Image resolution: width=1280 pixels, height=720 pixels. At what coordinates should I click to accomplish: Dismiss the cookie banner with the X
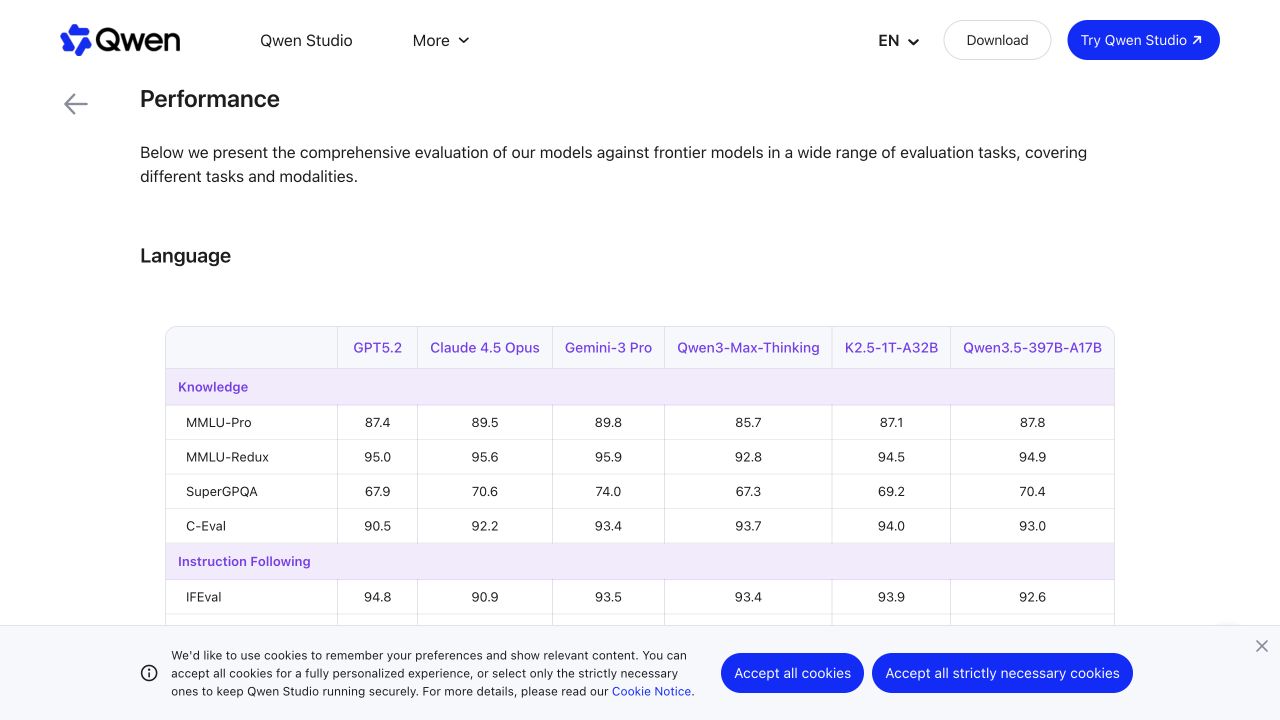tap(1262, 646)
